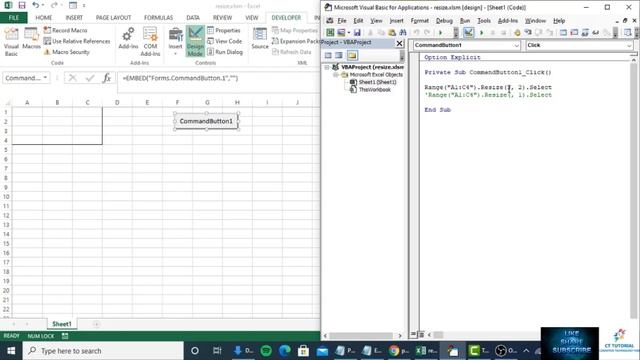Close the Project Explorer pane
This screenshot has height=360, width=640.
[399, 43]
